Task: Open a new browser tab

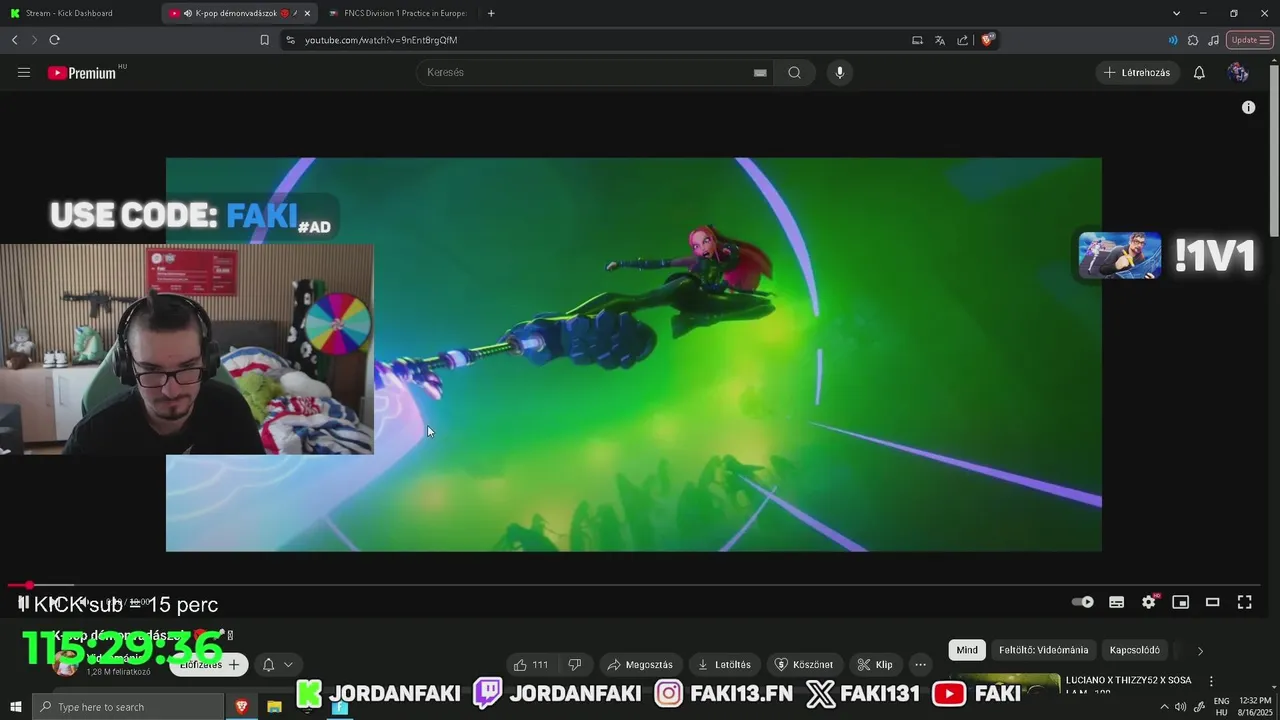Action: click(x=491, y=13)
